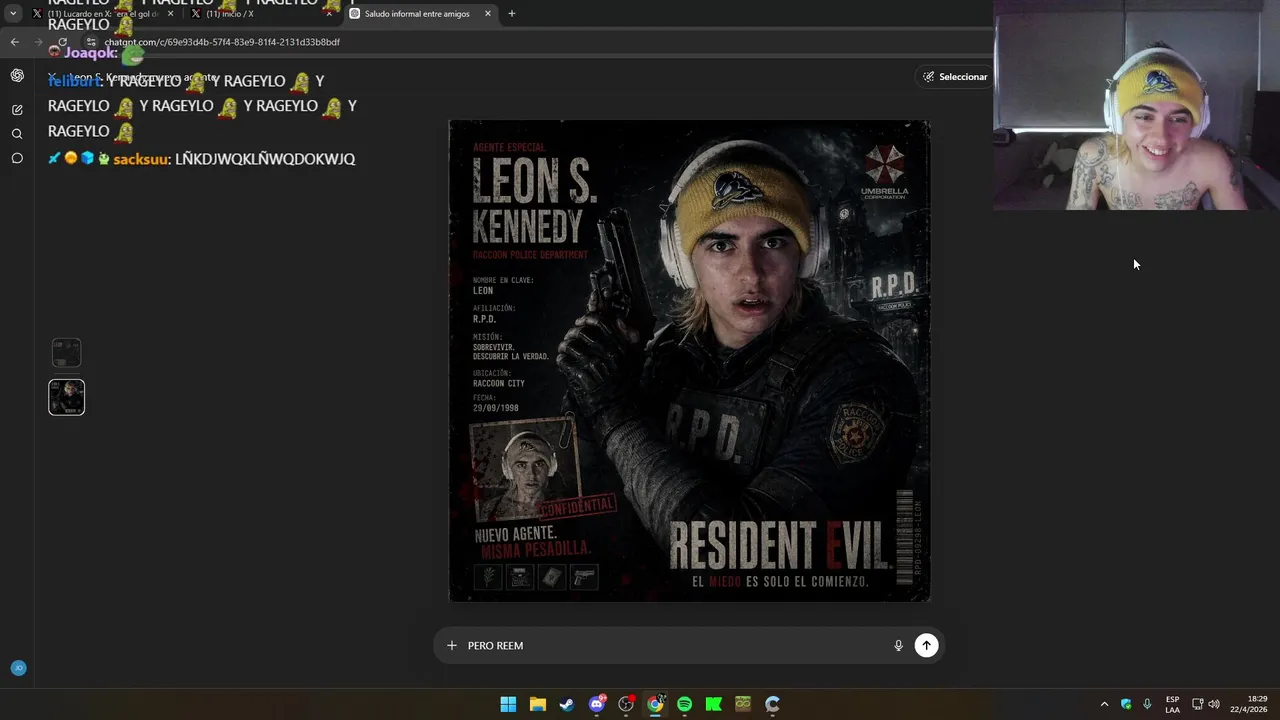1280x720 pixels.
Task: Reload the page with the refresh icon
Action: (x=62, y=42)
